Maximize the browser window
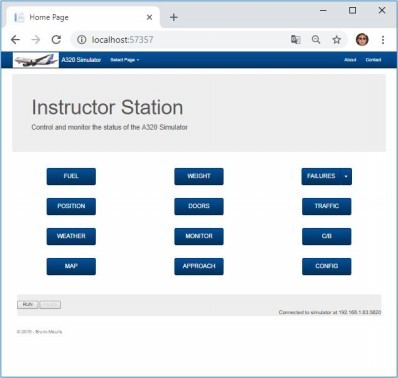The width and height of the screenshot is (398, 378). 352,10
